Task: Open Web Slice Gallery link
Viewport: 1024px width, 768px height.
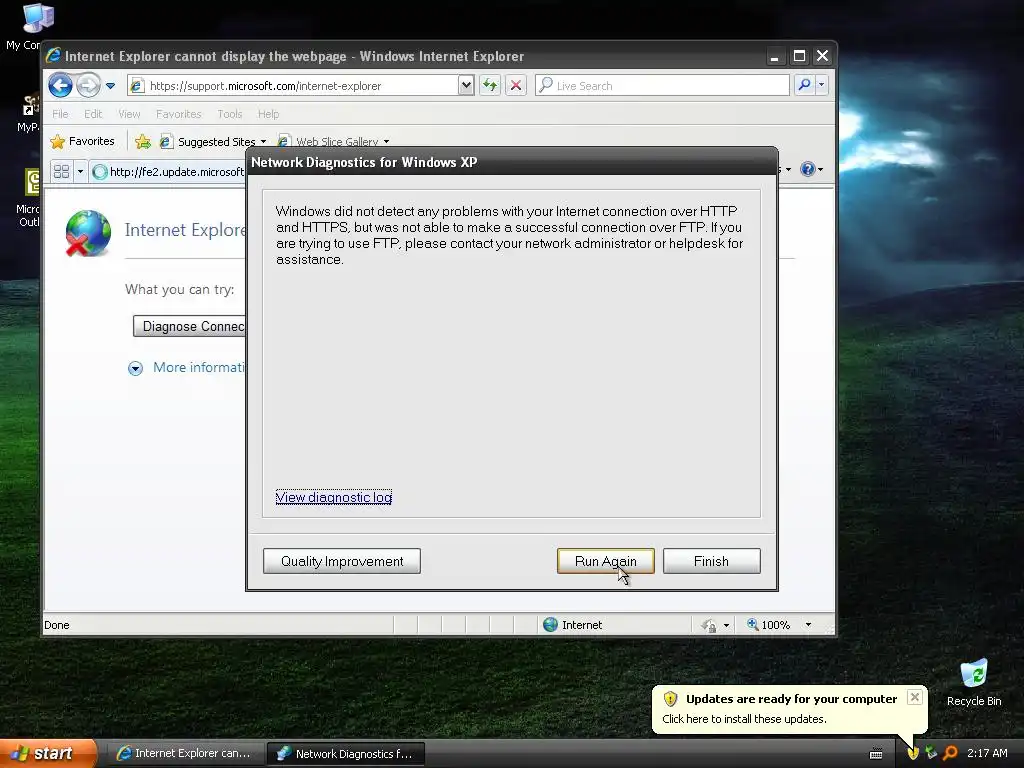Action: pyautogui.click(x=334, y=141)
